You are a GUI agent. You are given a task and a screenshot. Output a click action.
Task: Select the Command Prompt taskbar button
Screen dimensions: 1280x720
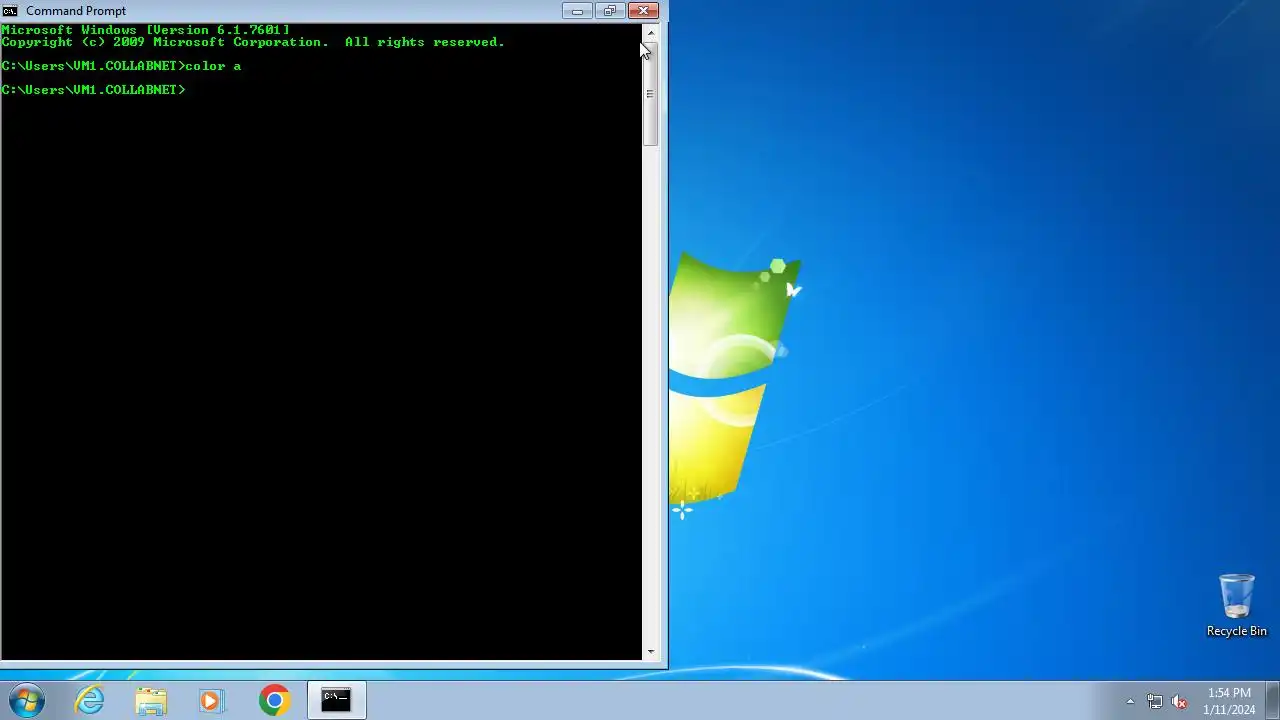336,700
